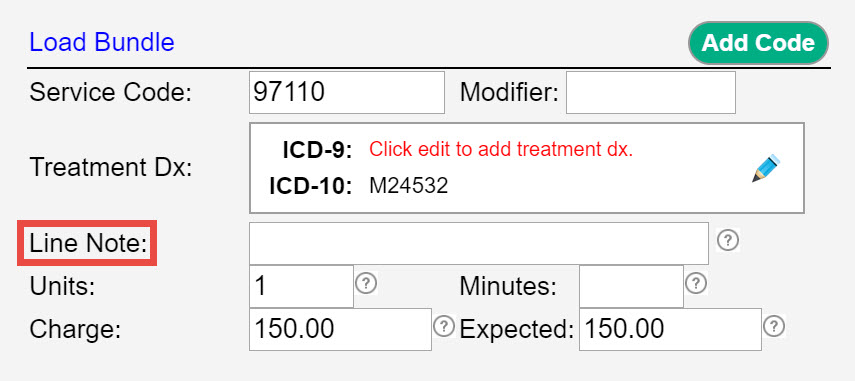Click the Units input containing 1

[x=302, y=286]
